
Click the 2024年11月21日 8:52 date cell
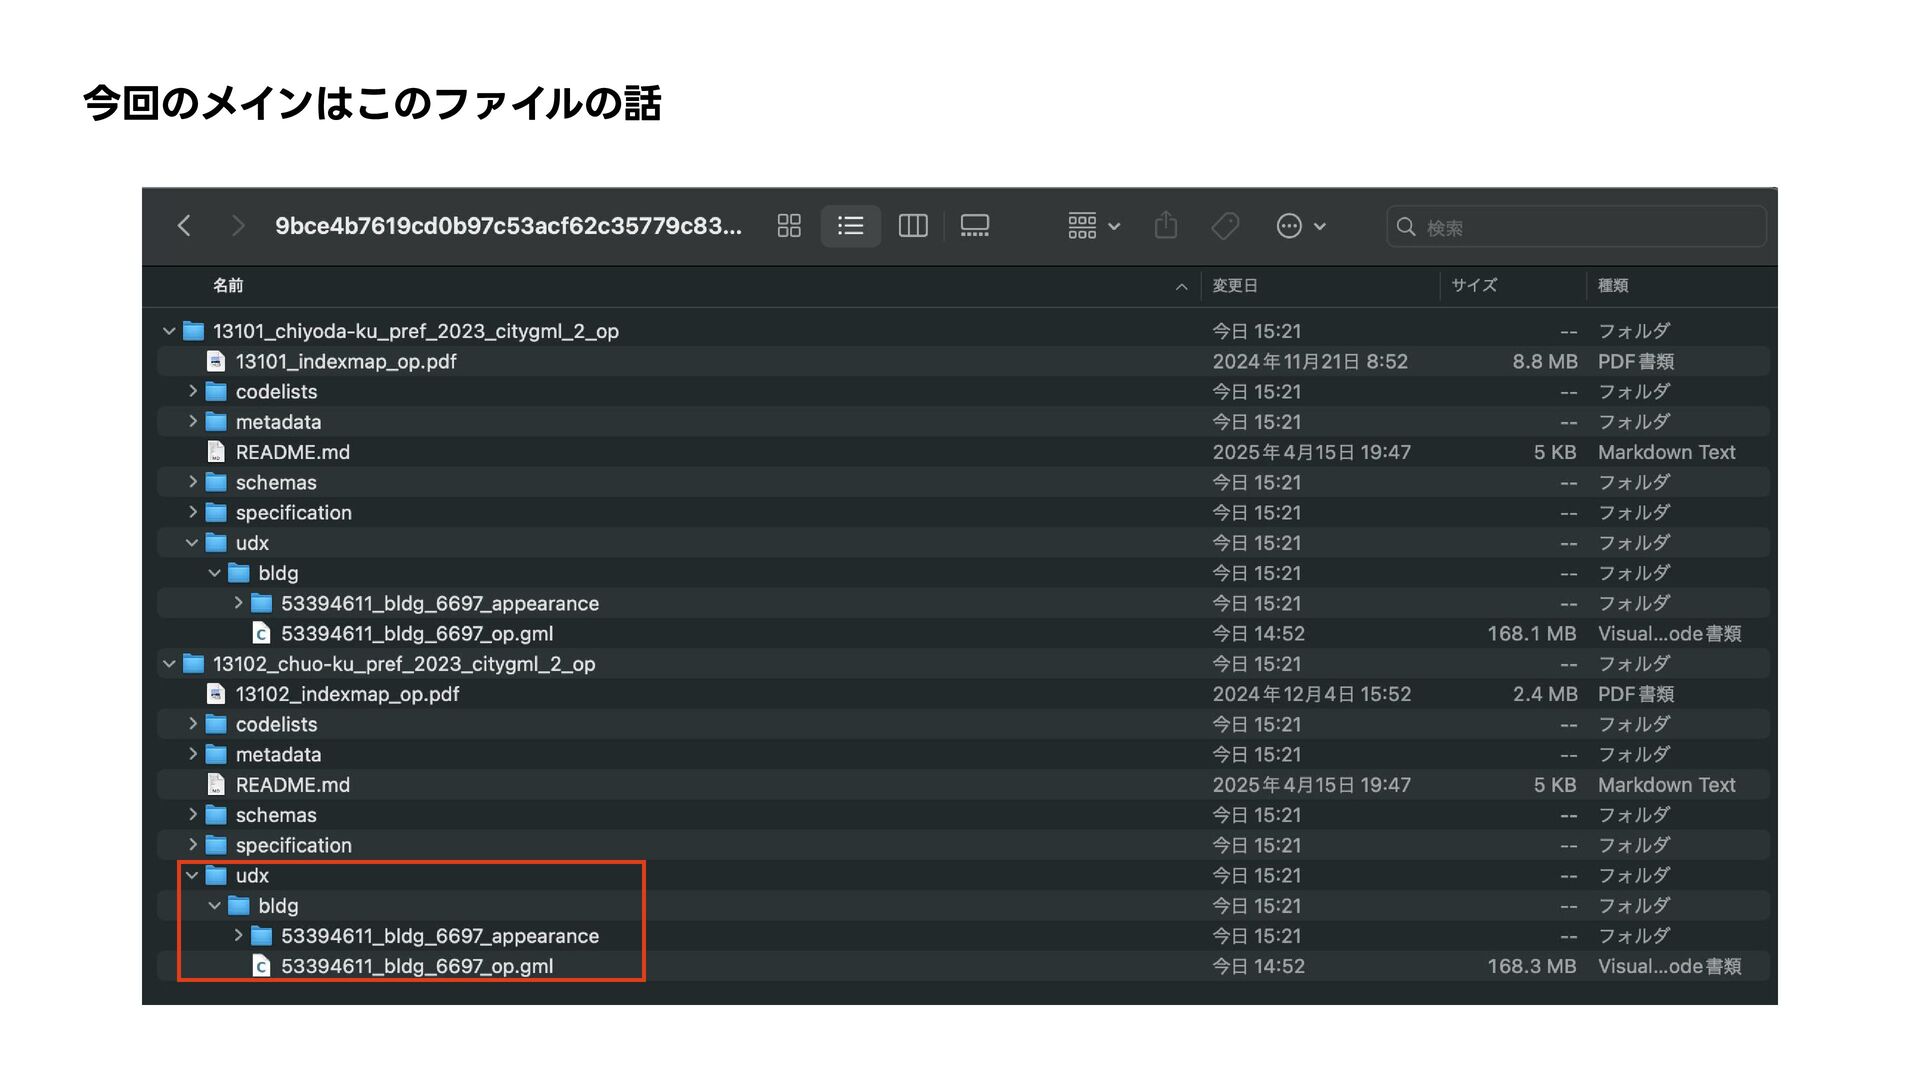[x=1310, y=362]
